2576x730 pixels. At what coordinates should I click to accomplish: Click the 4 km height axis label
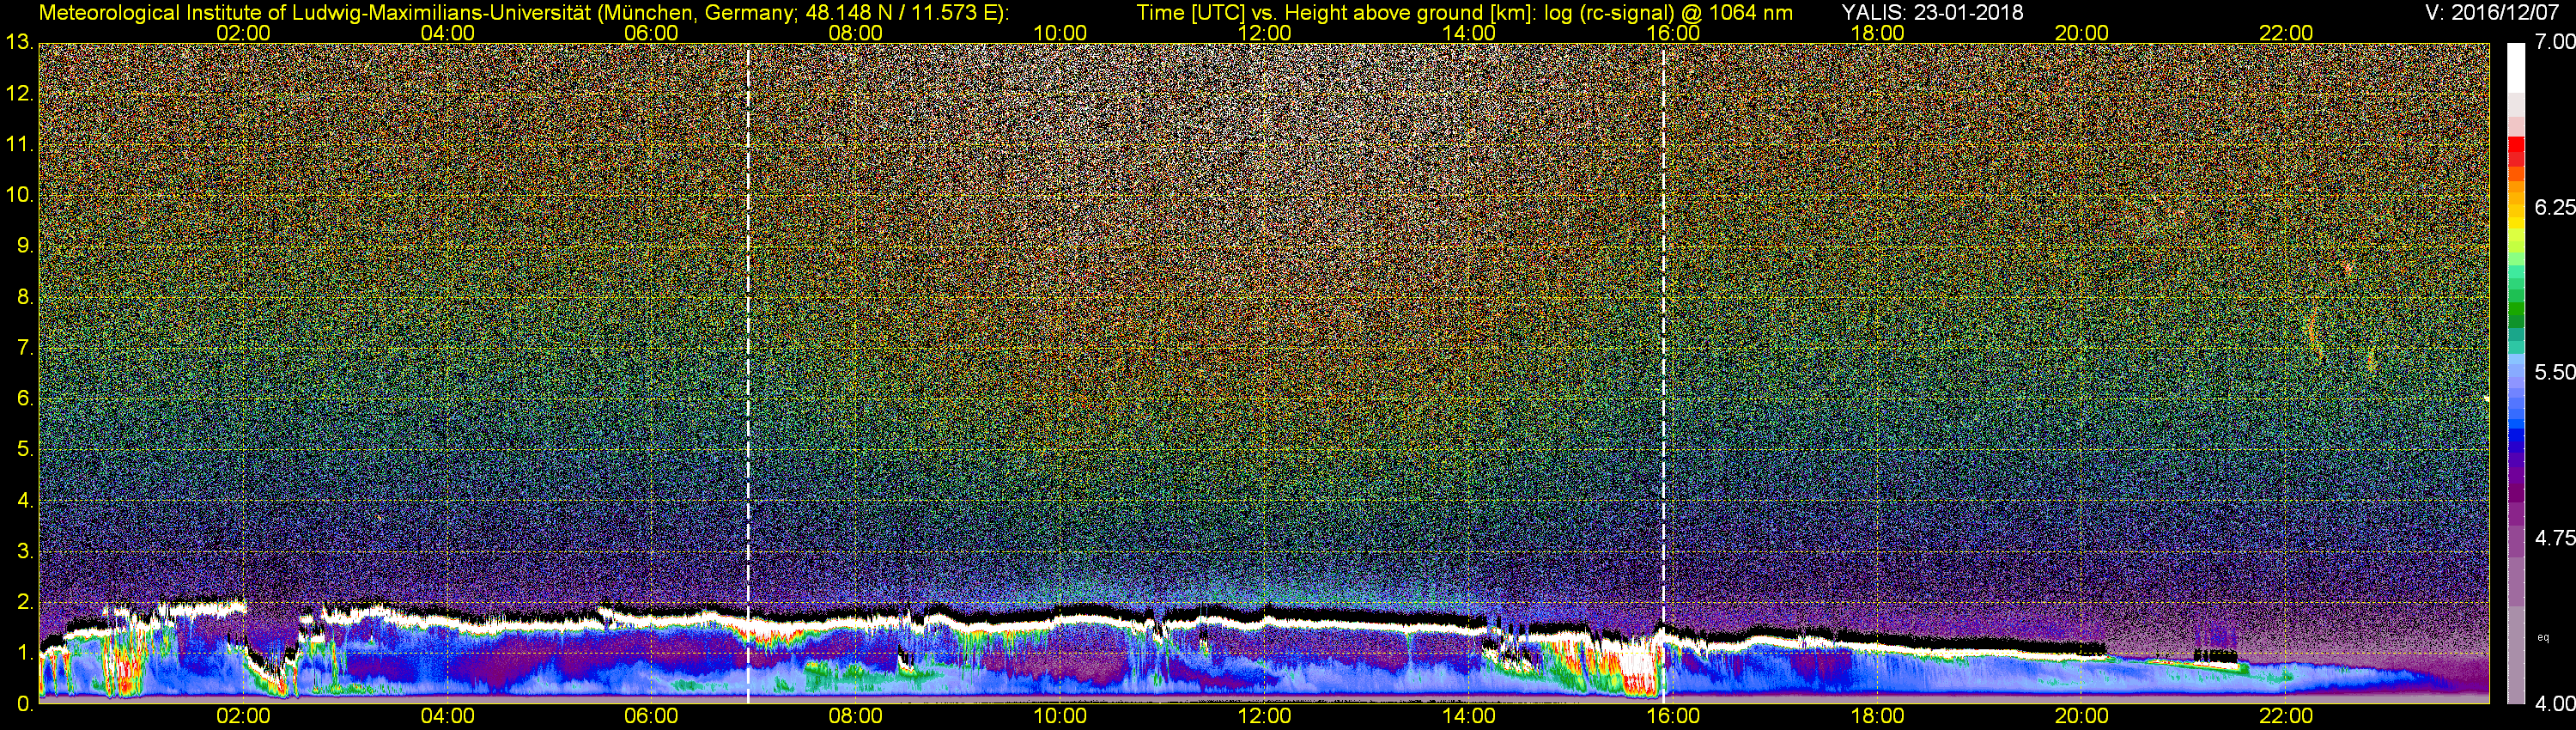click(x=25, y=501)
